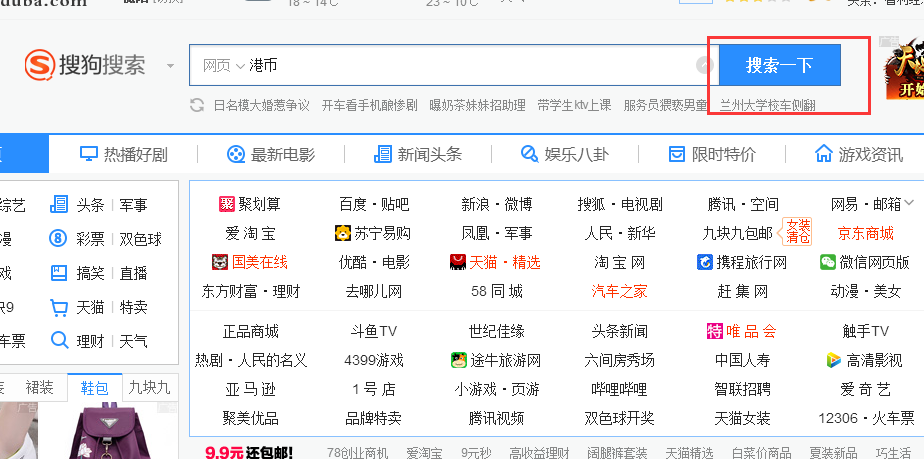
Task: Open the 12306·火车票 link
Action: pyautogui.click(x=866, y=418)
